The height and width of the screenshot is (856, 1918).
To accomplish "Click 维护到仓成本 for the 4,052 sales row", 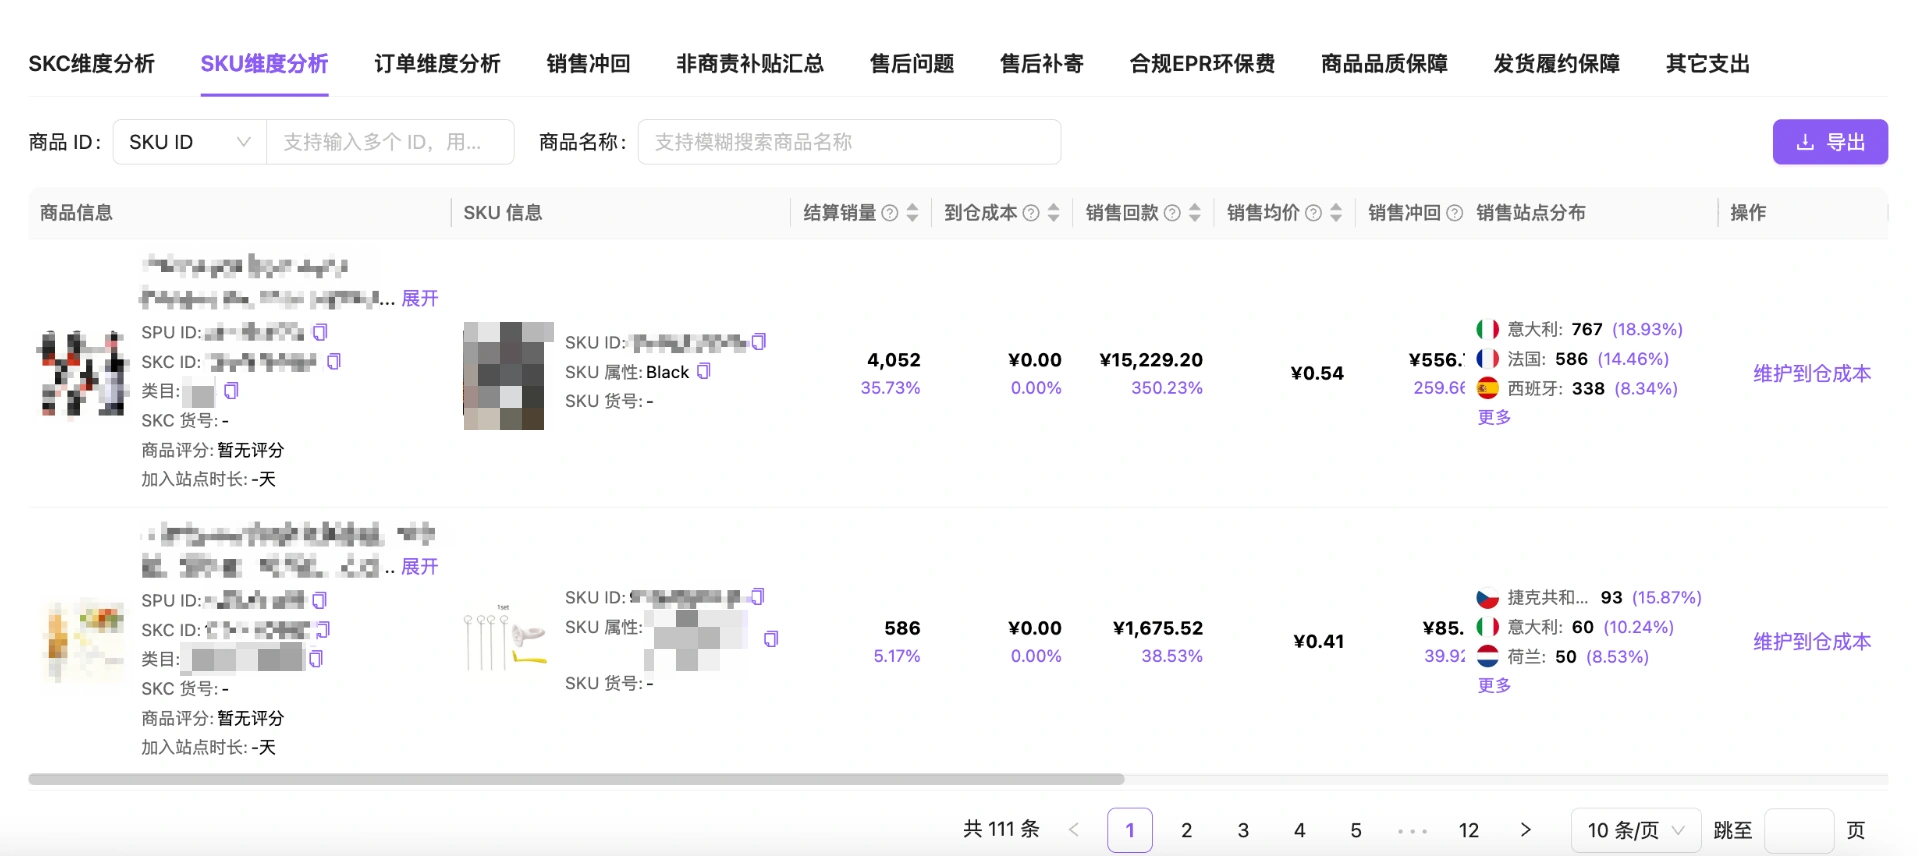I will point(1811,374).
